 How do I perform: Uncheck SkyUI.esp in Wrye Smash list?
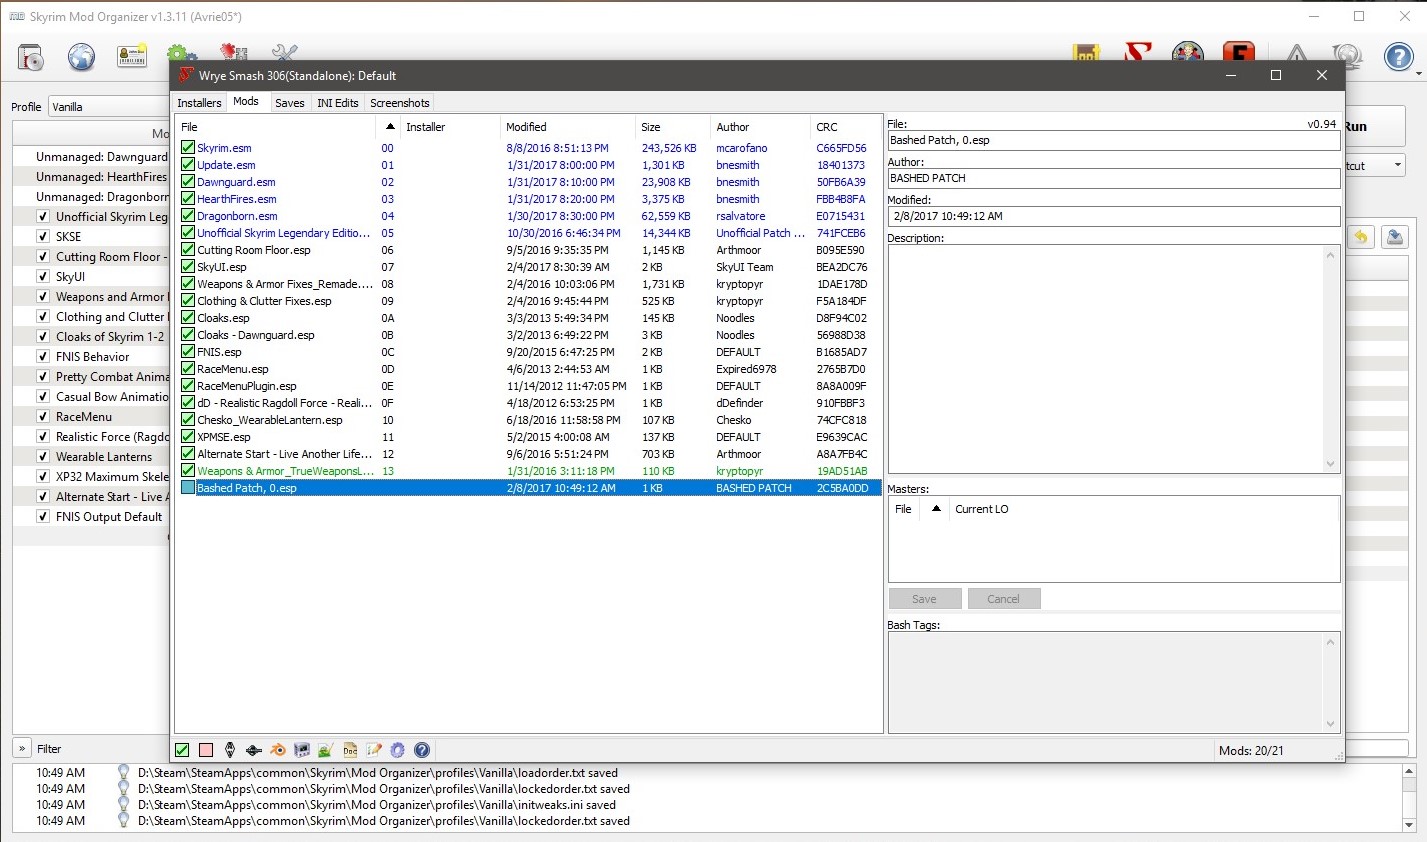188,267
